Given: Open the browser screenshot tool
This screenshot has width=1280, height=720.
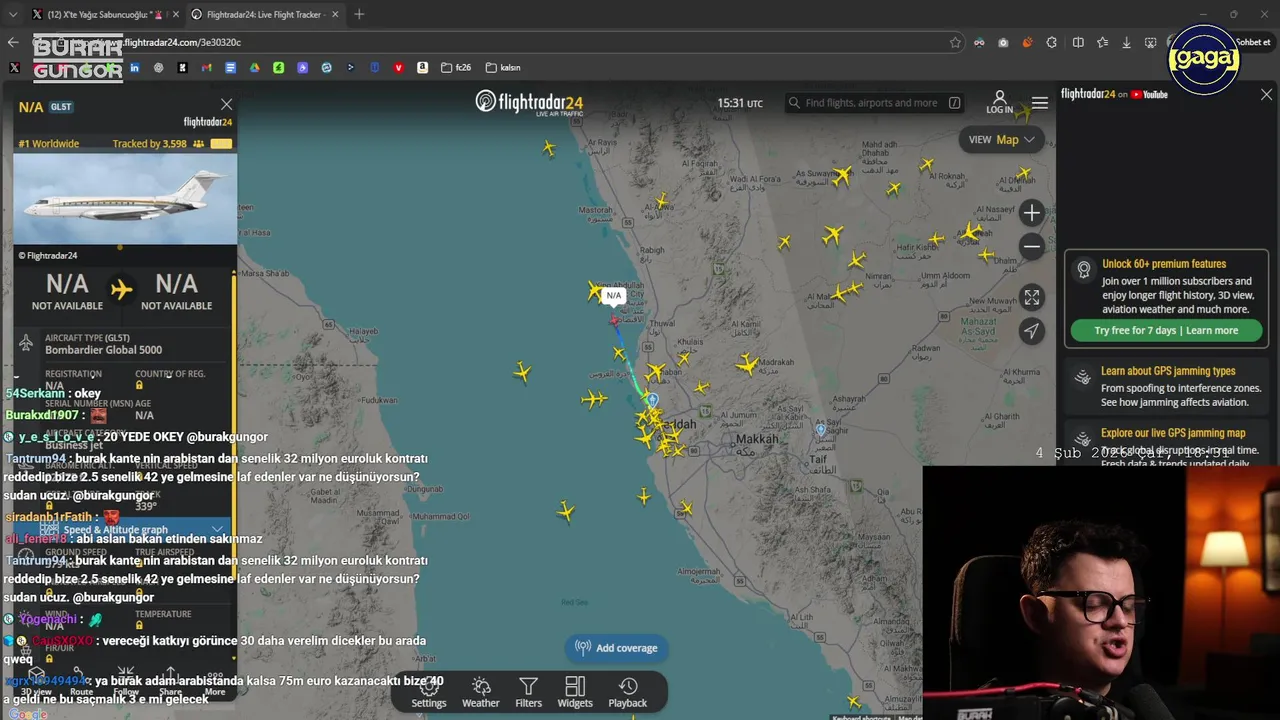Looking at the screenshot, I should click(1150, 42).
